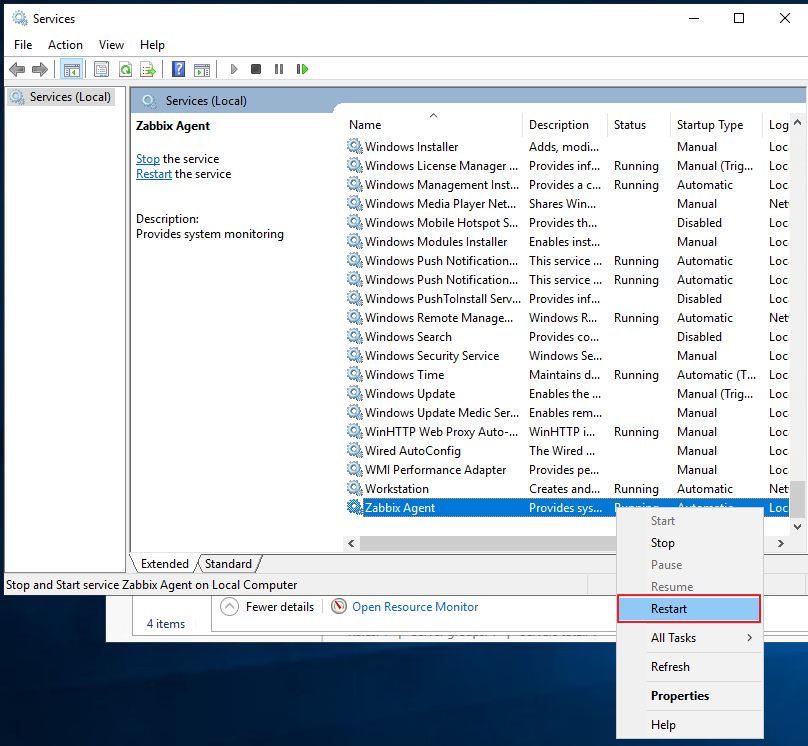Sort by the Name column header

coord(433,125)
